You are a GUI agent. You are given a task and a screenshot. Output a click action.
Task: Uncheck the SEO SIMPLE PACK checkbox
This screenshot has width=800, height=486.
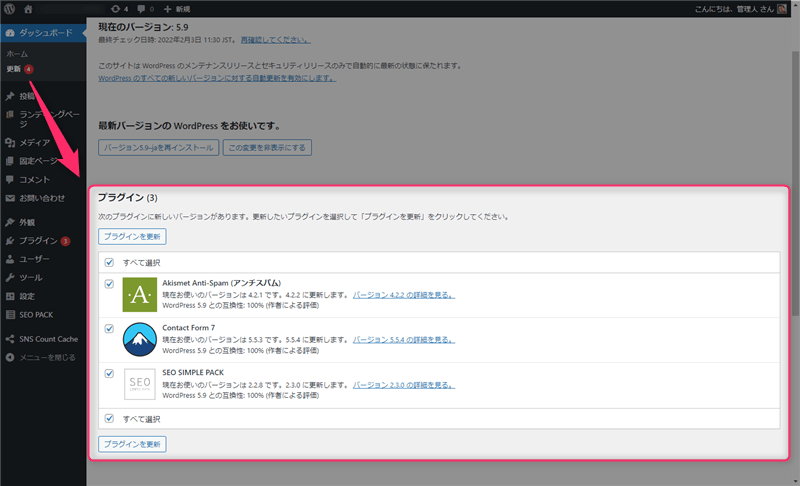(109, 373)
